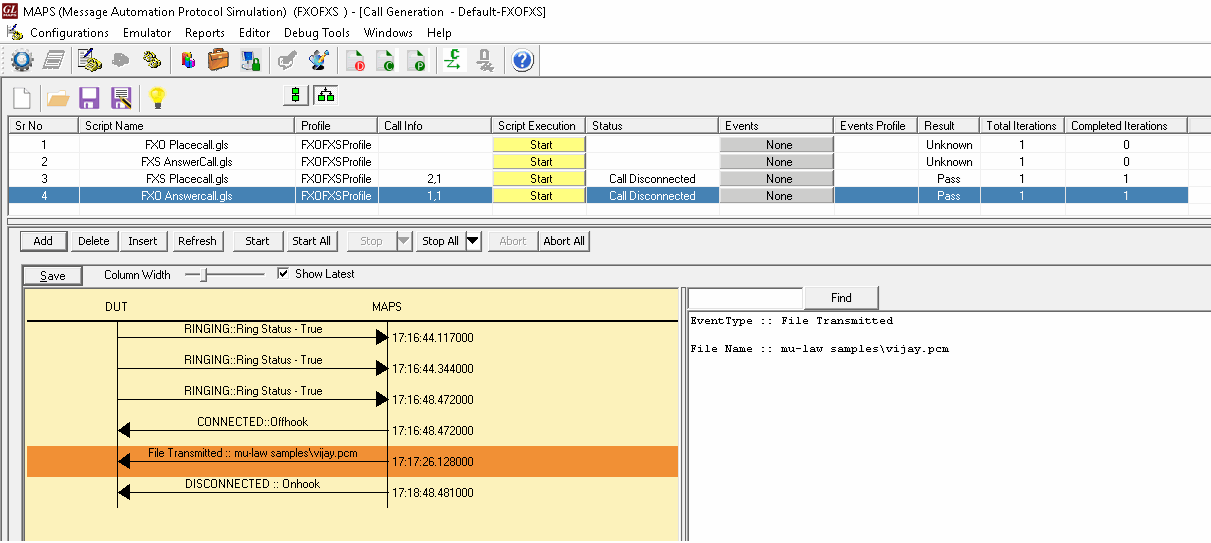The height and width of the screenshot is (543, 1211).
Task: Select the DISCONNECTED :: Onhook message
Action: pos(252,484)
